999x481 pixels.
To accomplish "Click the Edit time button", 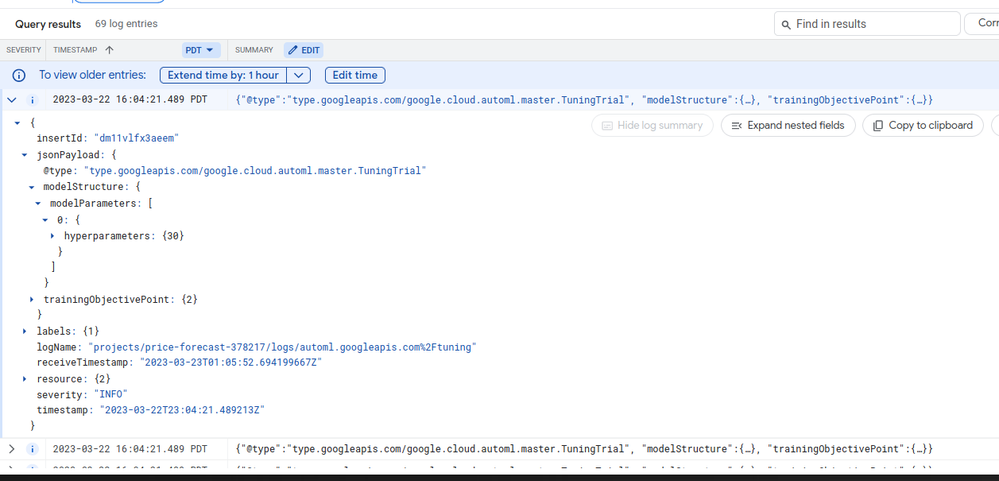I will [x=355, y=75].
